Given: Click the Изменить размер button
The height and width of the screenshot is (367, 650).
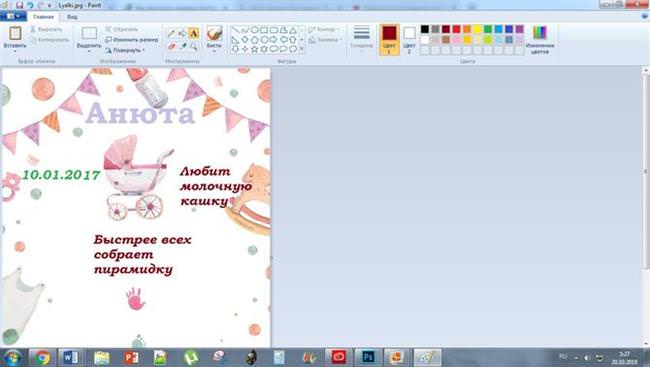Looking at the screenshot, I should click(131, 40).
